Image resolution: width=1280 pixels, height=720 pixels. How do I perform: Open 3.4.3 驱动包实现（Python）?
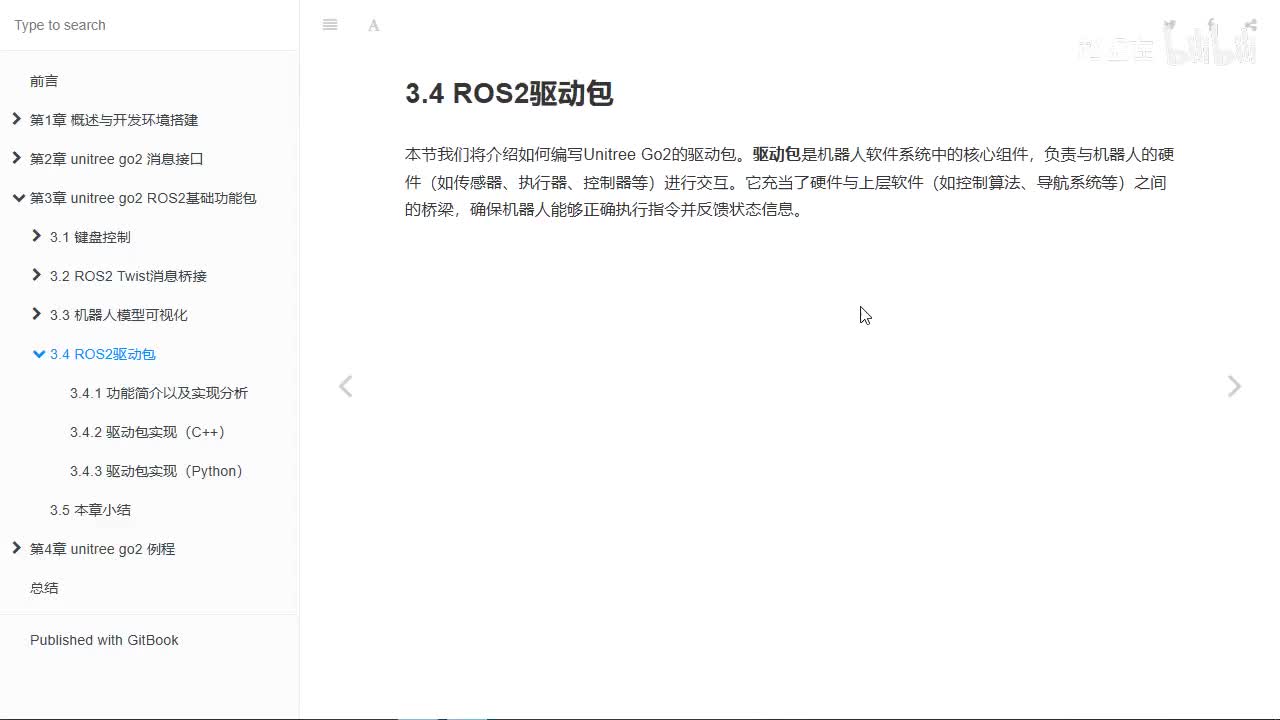pyautogui.click(x=158, y=471)
